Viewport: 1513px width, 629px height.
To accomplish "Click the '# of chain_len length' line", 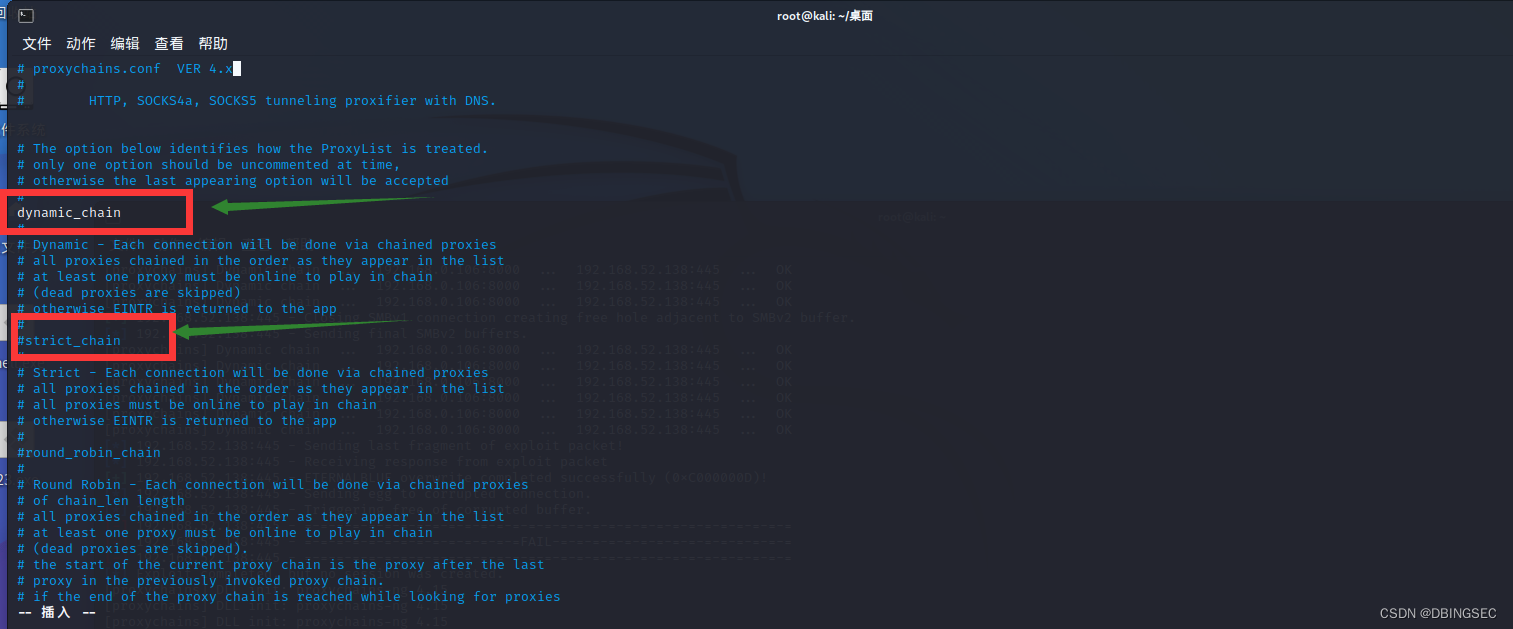I will [x=101, y=501].
